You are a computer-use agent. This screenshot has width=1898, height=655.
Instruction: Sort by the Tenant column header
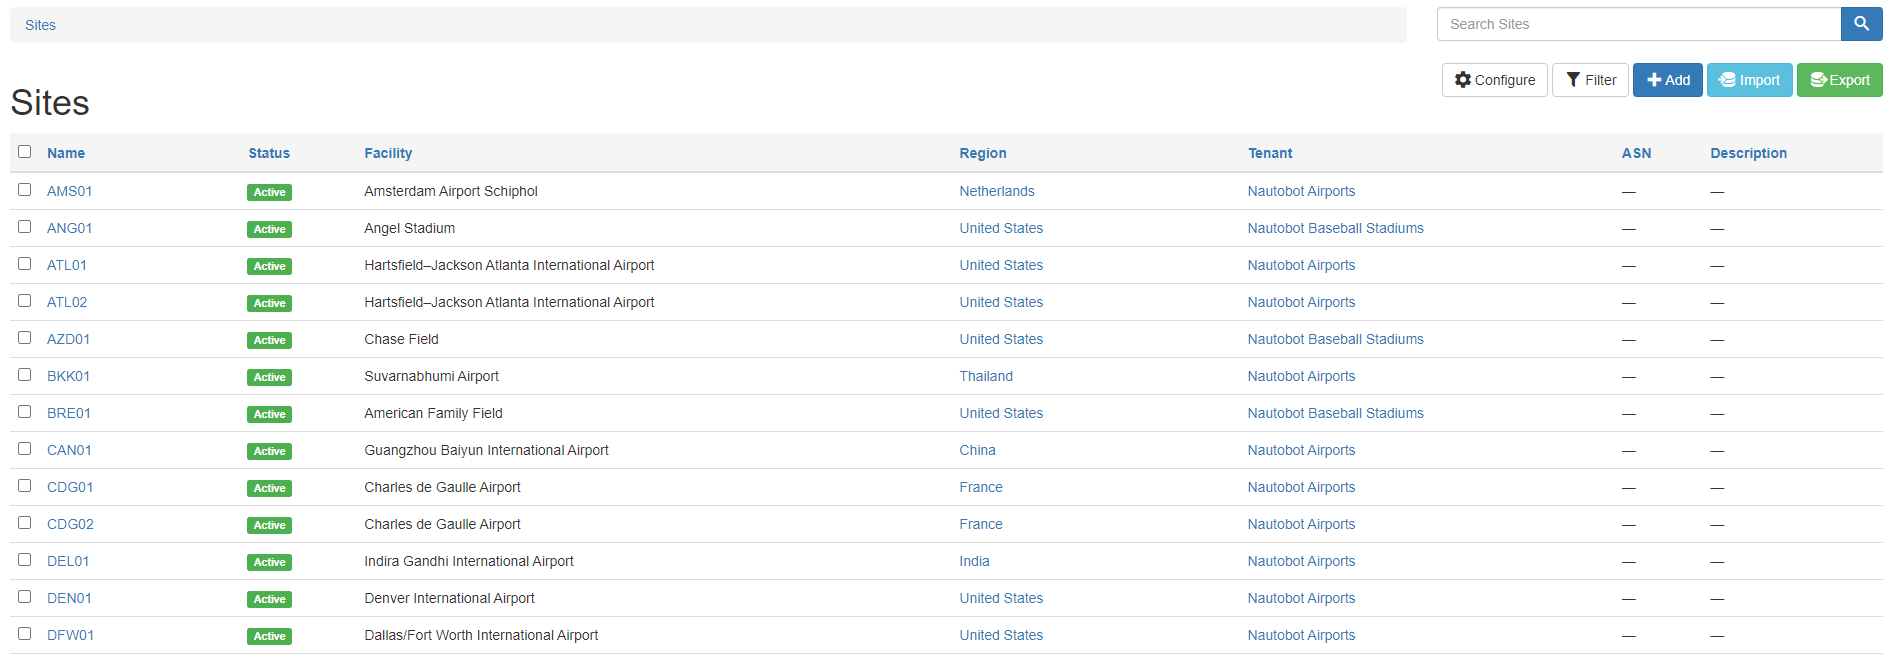click(1269, 153)
